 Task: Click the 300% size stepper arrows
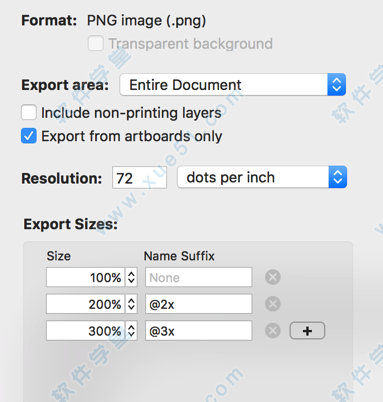point(131,331)
